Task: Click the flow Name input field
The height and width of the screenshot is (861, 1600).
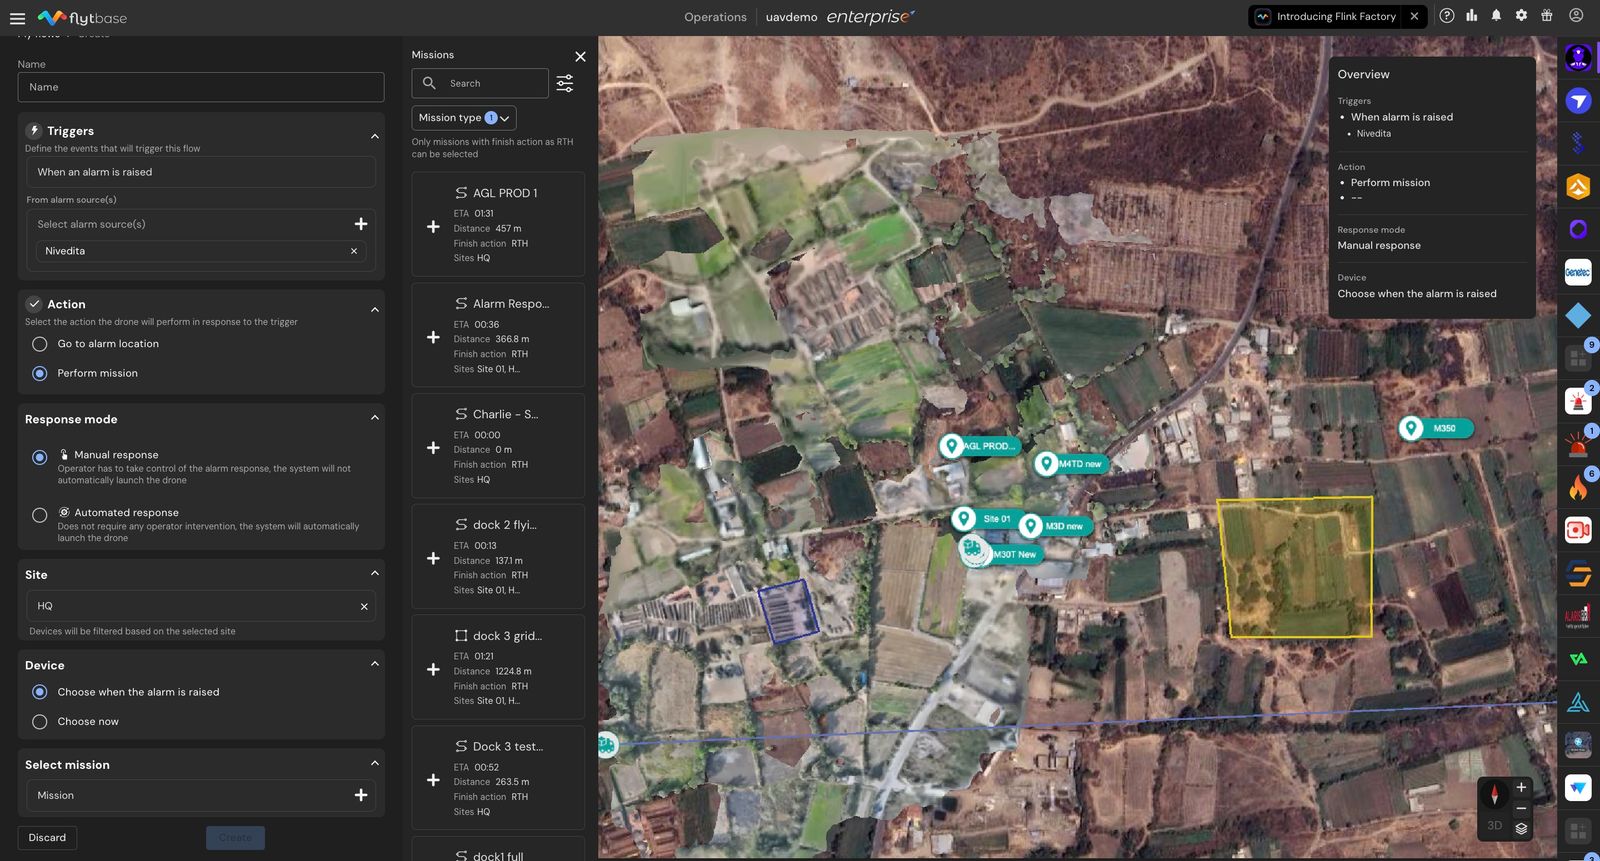Action: pos(201,87)
